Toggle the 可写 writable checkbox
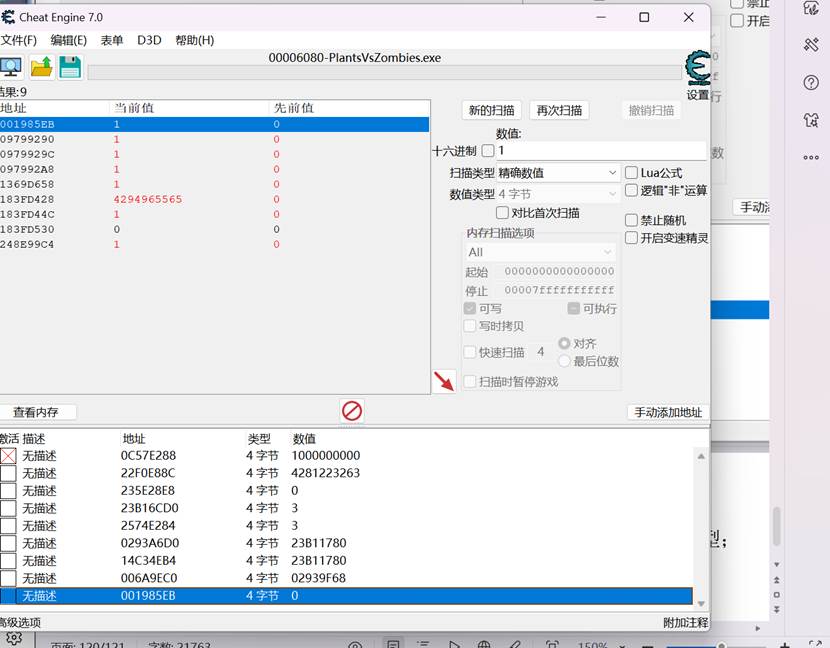 (470, 308)
